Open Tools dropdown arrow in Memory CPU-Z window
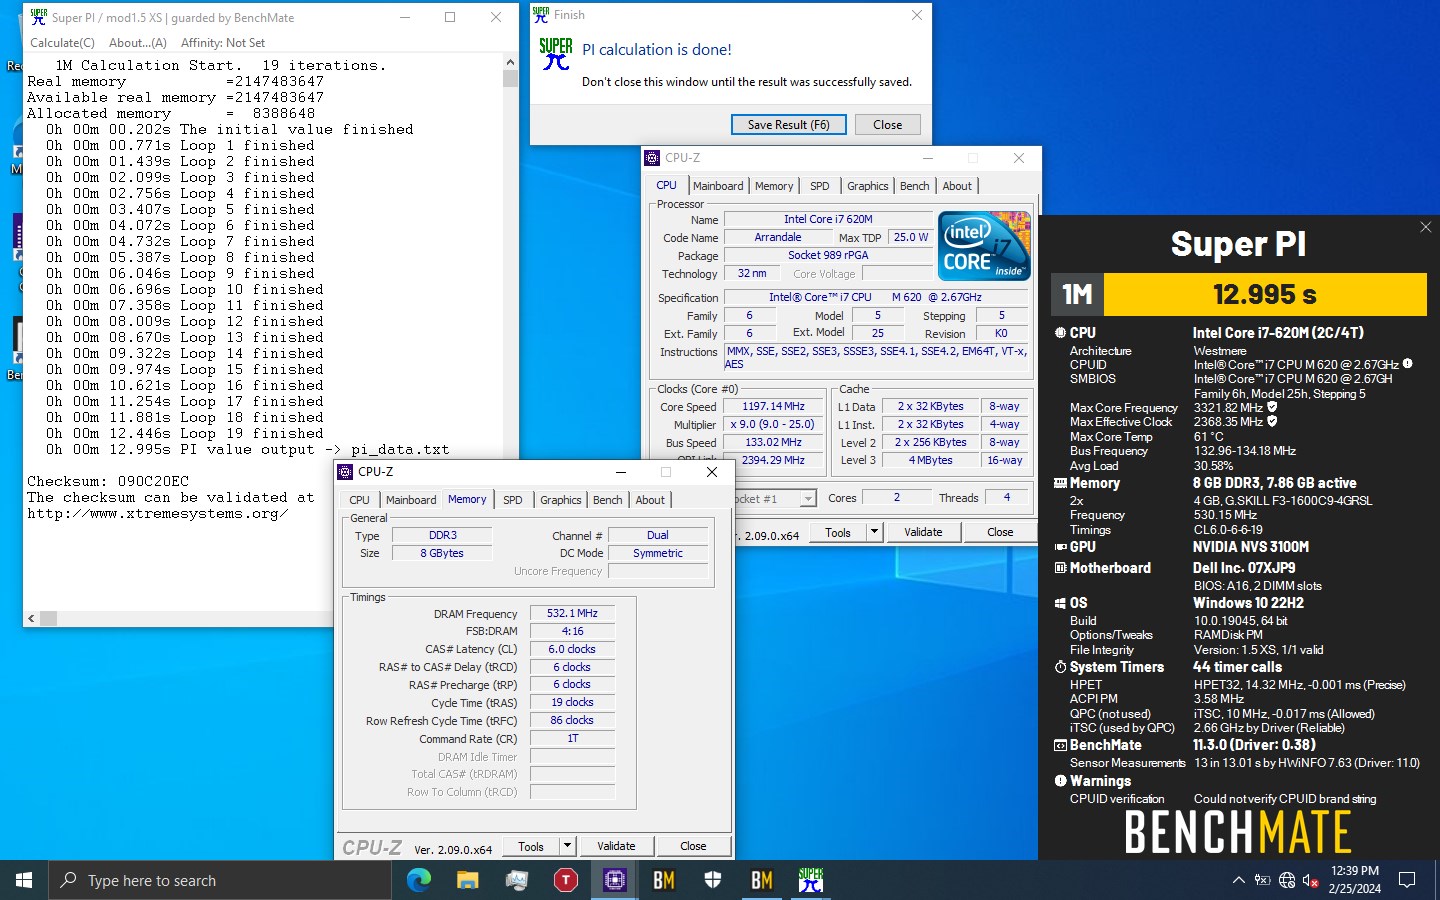1440x900 pixels. coord(567,846)
